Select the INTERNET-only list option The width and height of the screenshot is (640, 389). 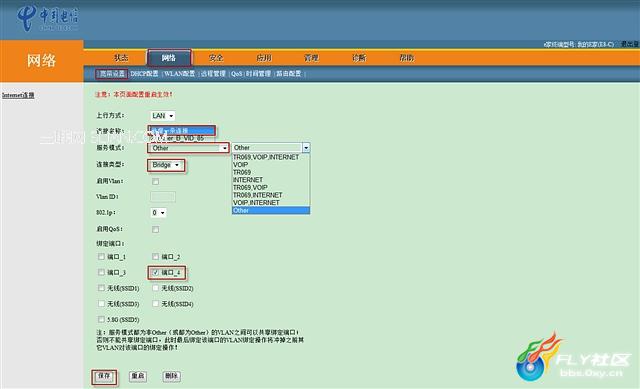click(271, 180)
